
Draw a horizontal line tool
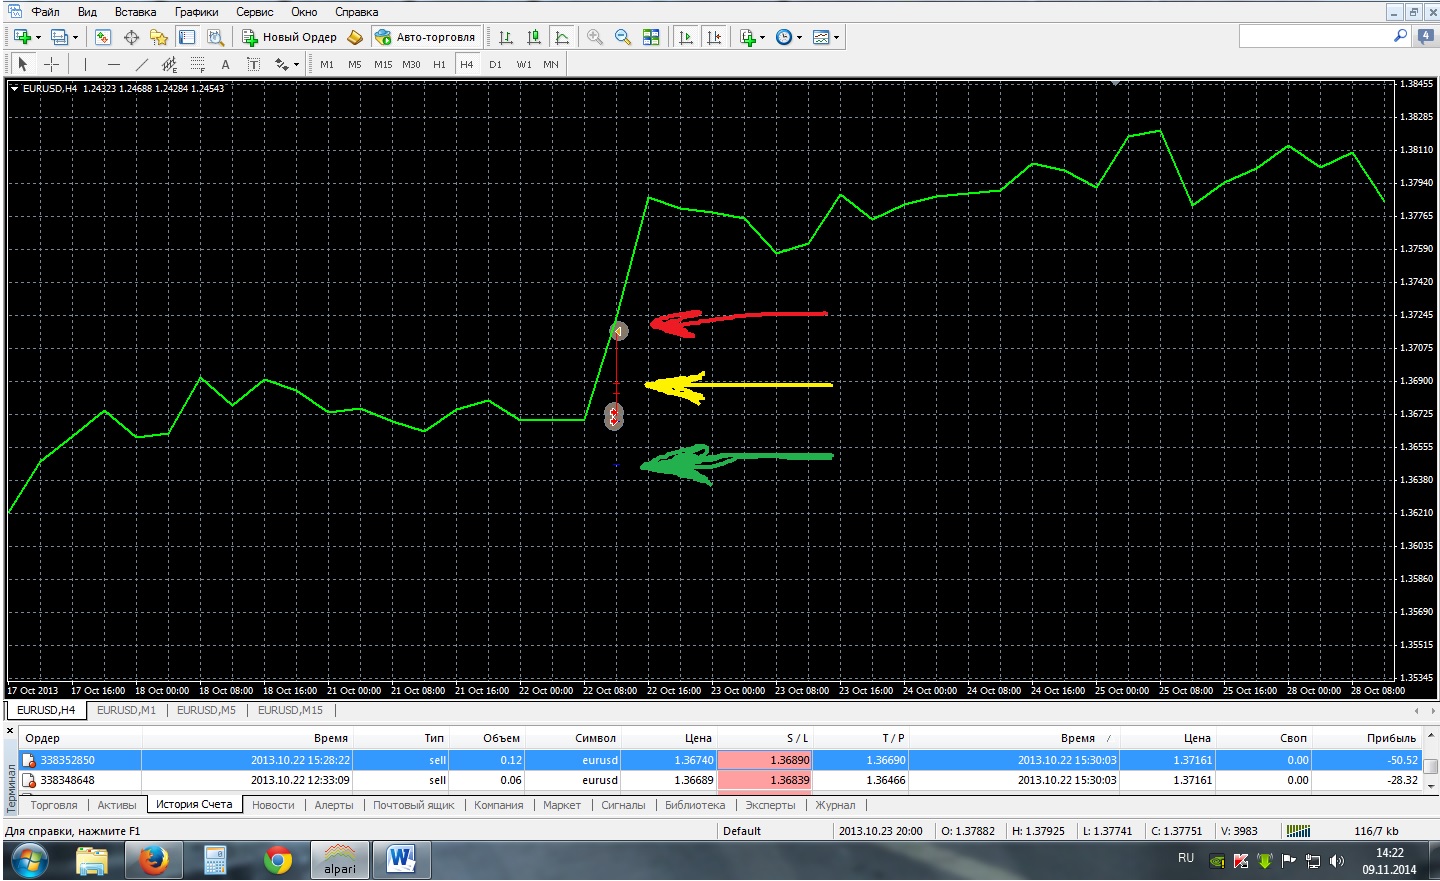(x=114, y=64)
